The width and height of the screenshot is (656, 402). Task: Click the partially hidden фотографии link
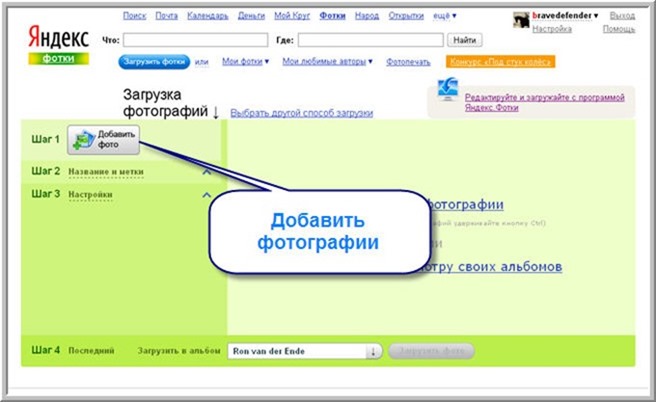(465, 205)
